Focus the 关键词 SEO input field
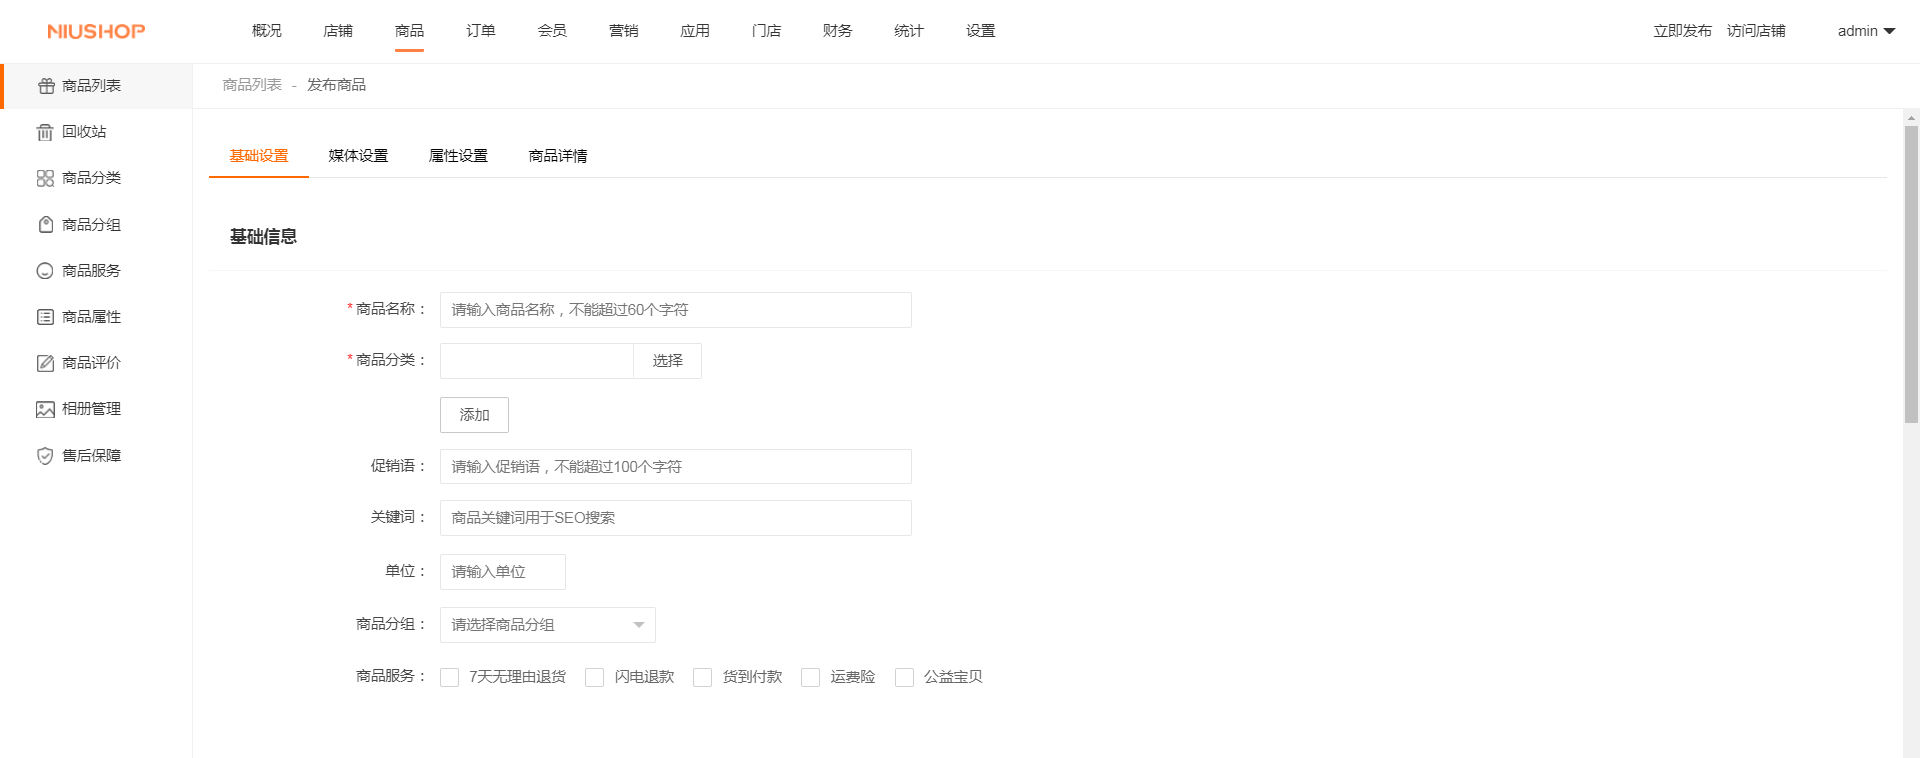 [676, 518]
